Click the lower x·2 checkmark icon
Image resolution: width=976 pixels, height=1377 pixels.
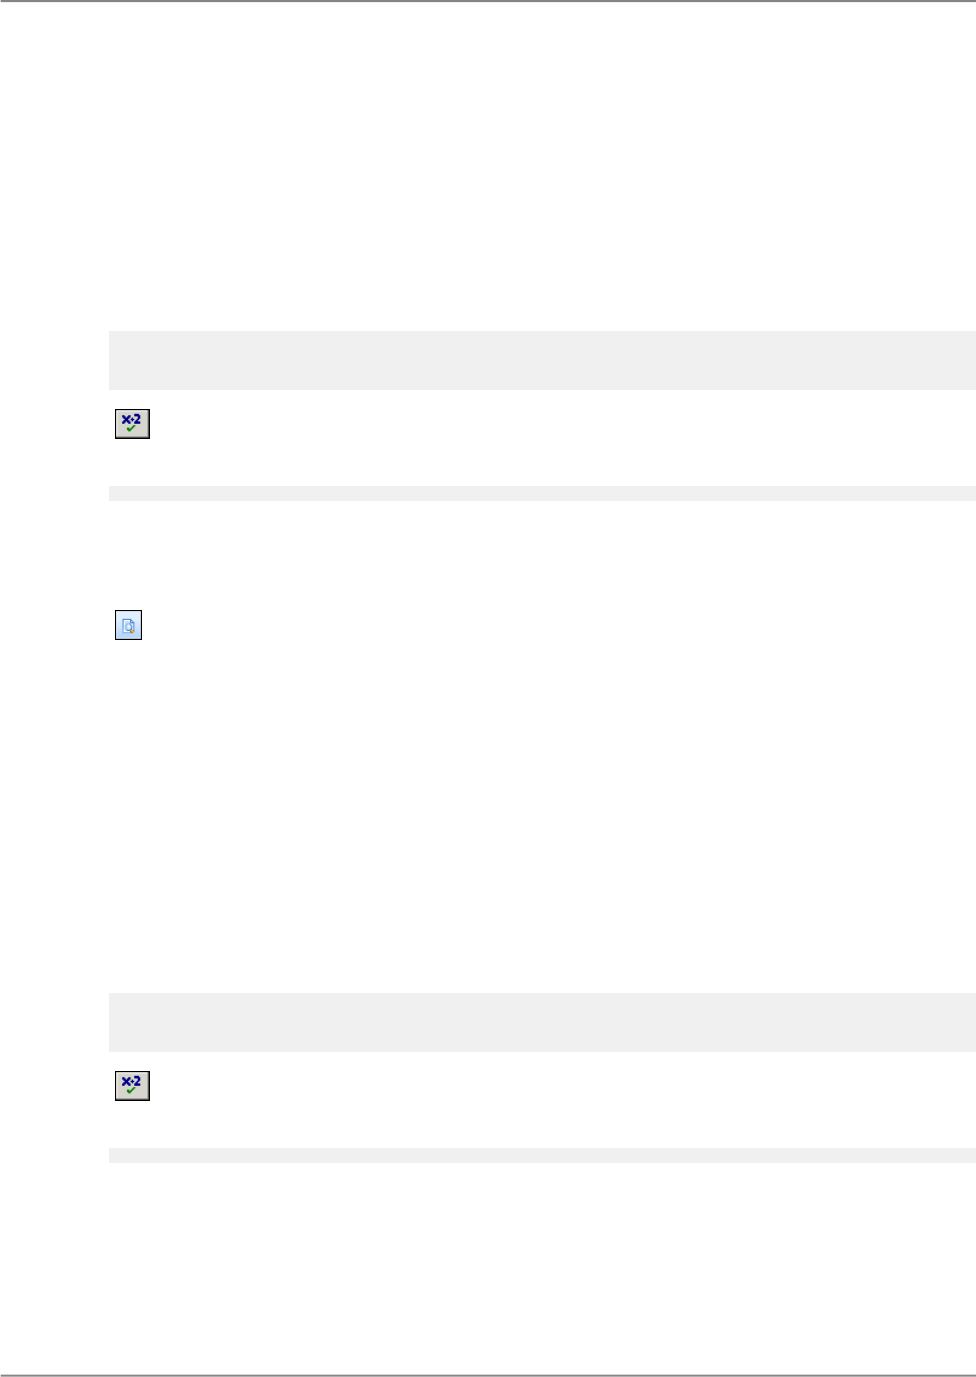pyautogui.click(x=132, y=1086)
